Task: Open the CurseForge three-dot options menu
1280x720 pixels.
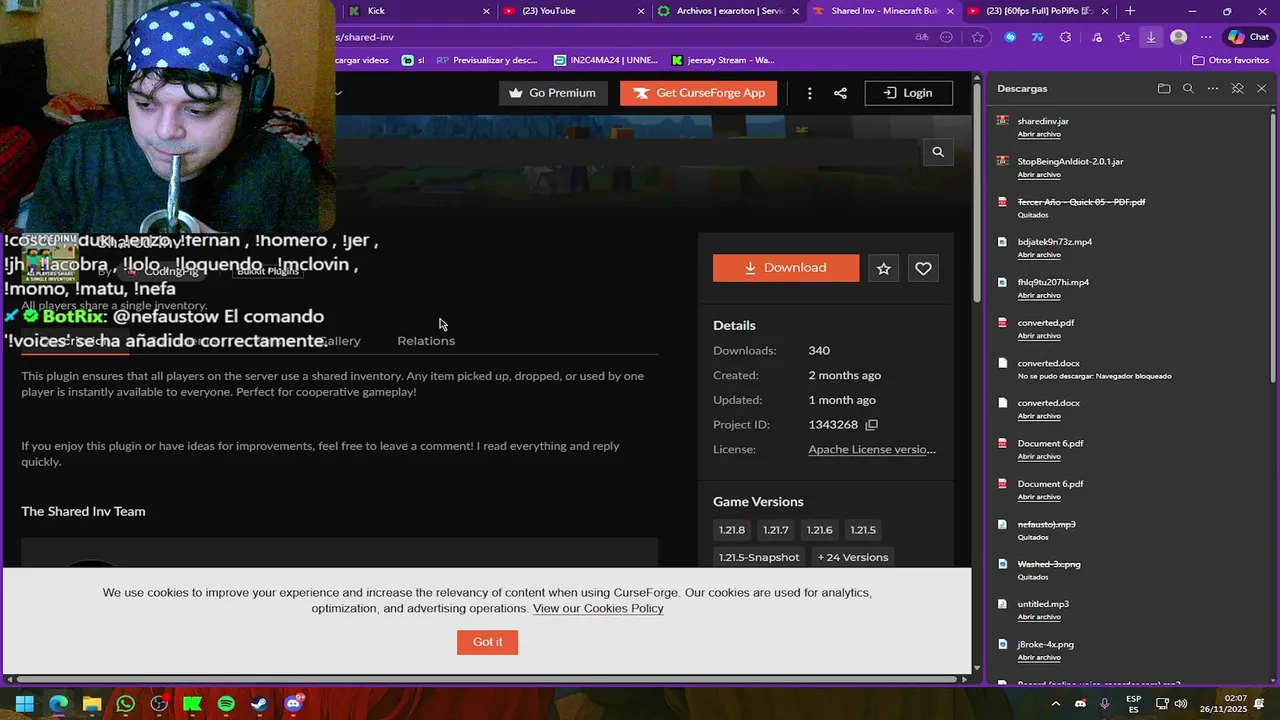Action: (x=809, y=93)
